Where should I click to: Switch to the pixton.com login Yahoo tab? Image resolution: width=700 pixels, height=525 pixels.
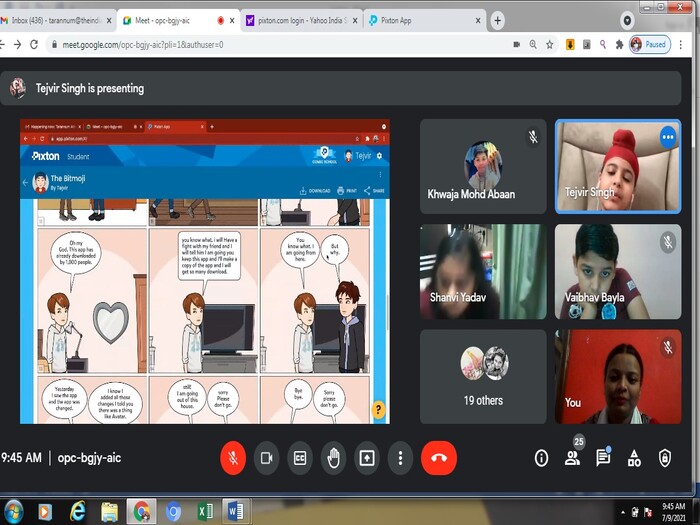coord(300,21)
